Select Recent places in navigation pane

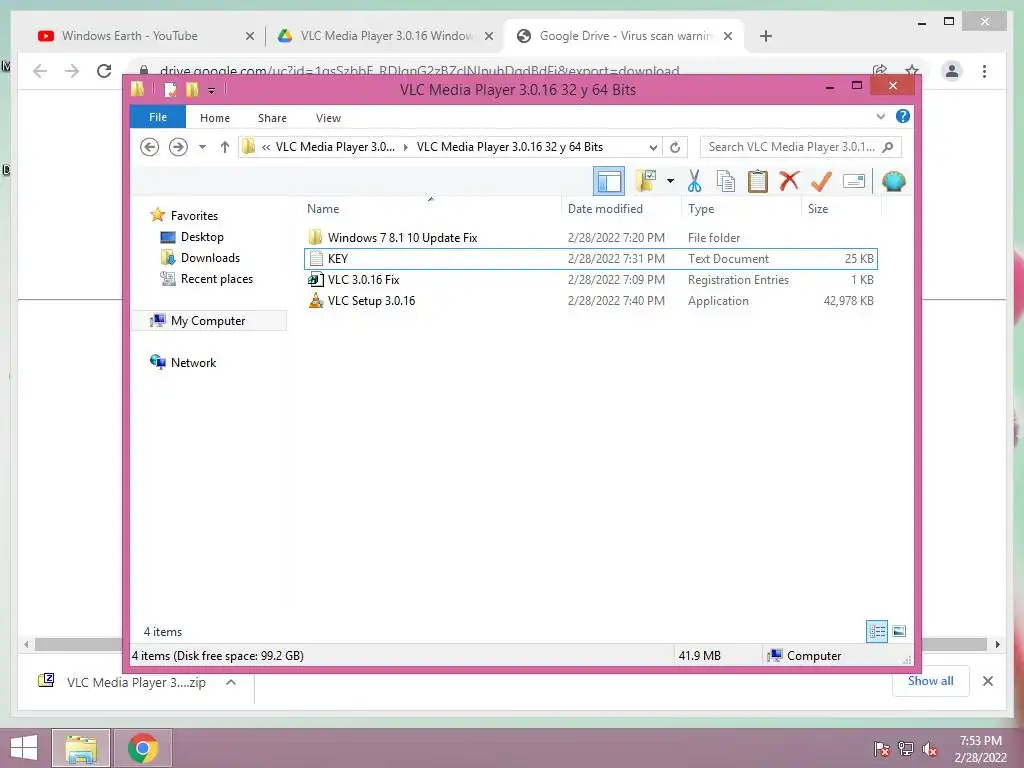coord(217,279)
